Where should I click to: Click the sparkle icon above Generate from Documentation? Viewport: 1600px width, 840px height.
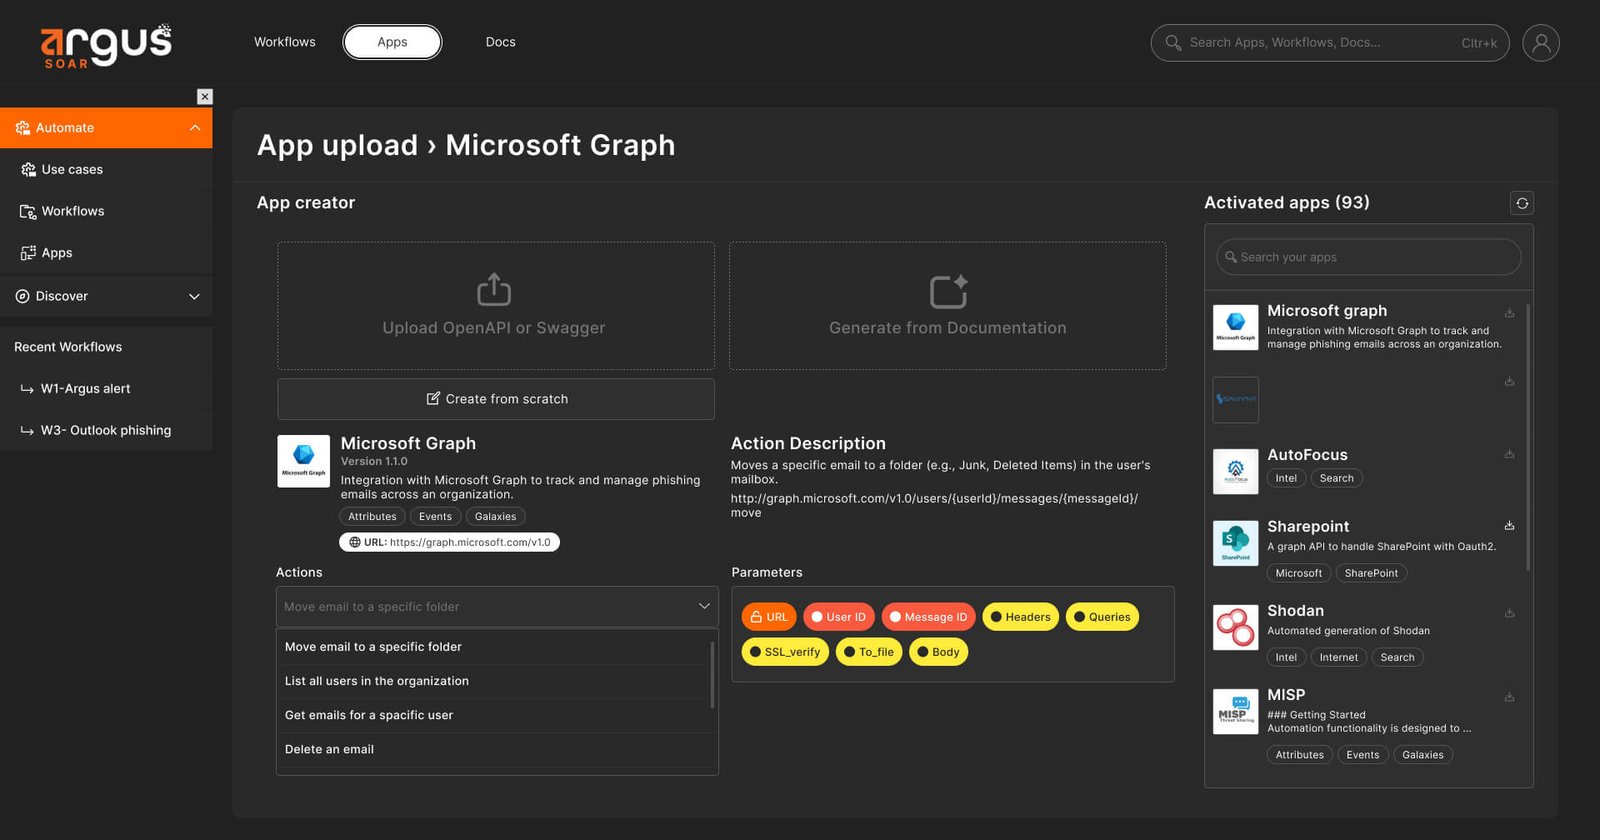coord(948,291)
